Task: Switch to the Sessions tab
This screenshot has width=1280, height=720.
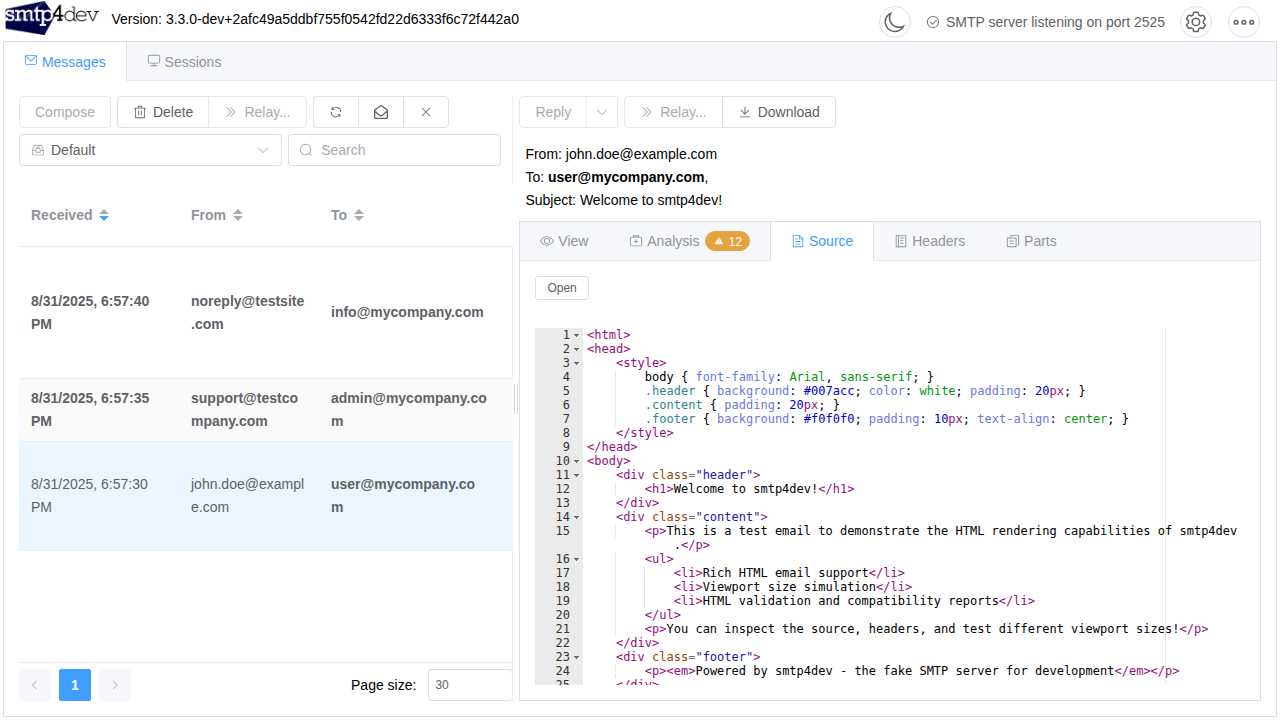Action: pos(184,62)
